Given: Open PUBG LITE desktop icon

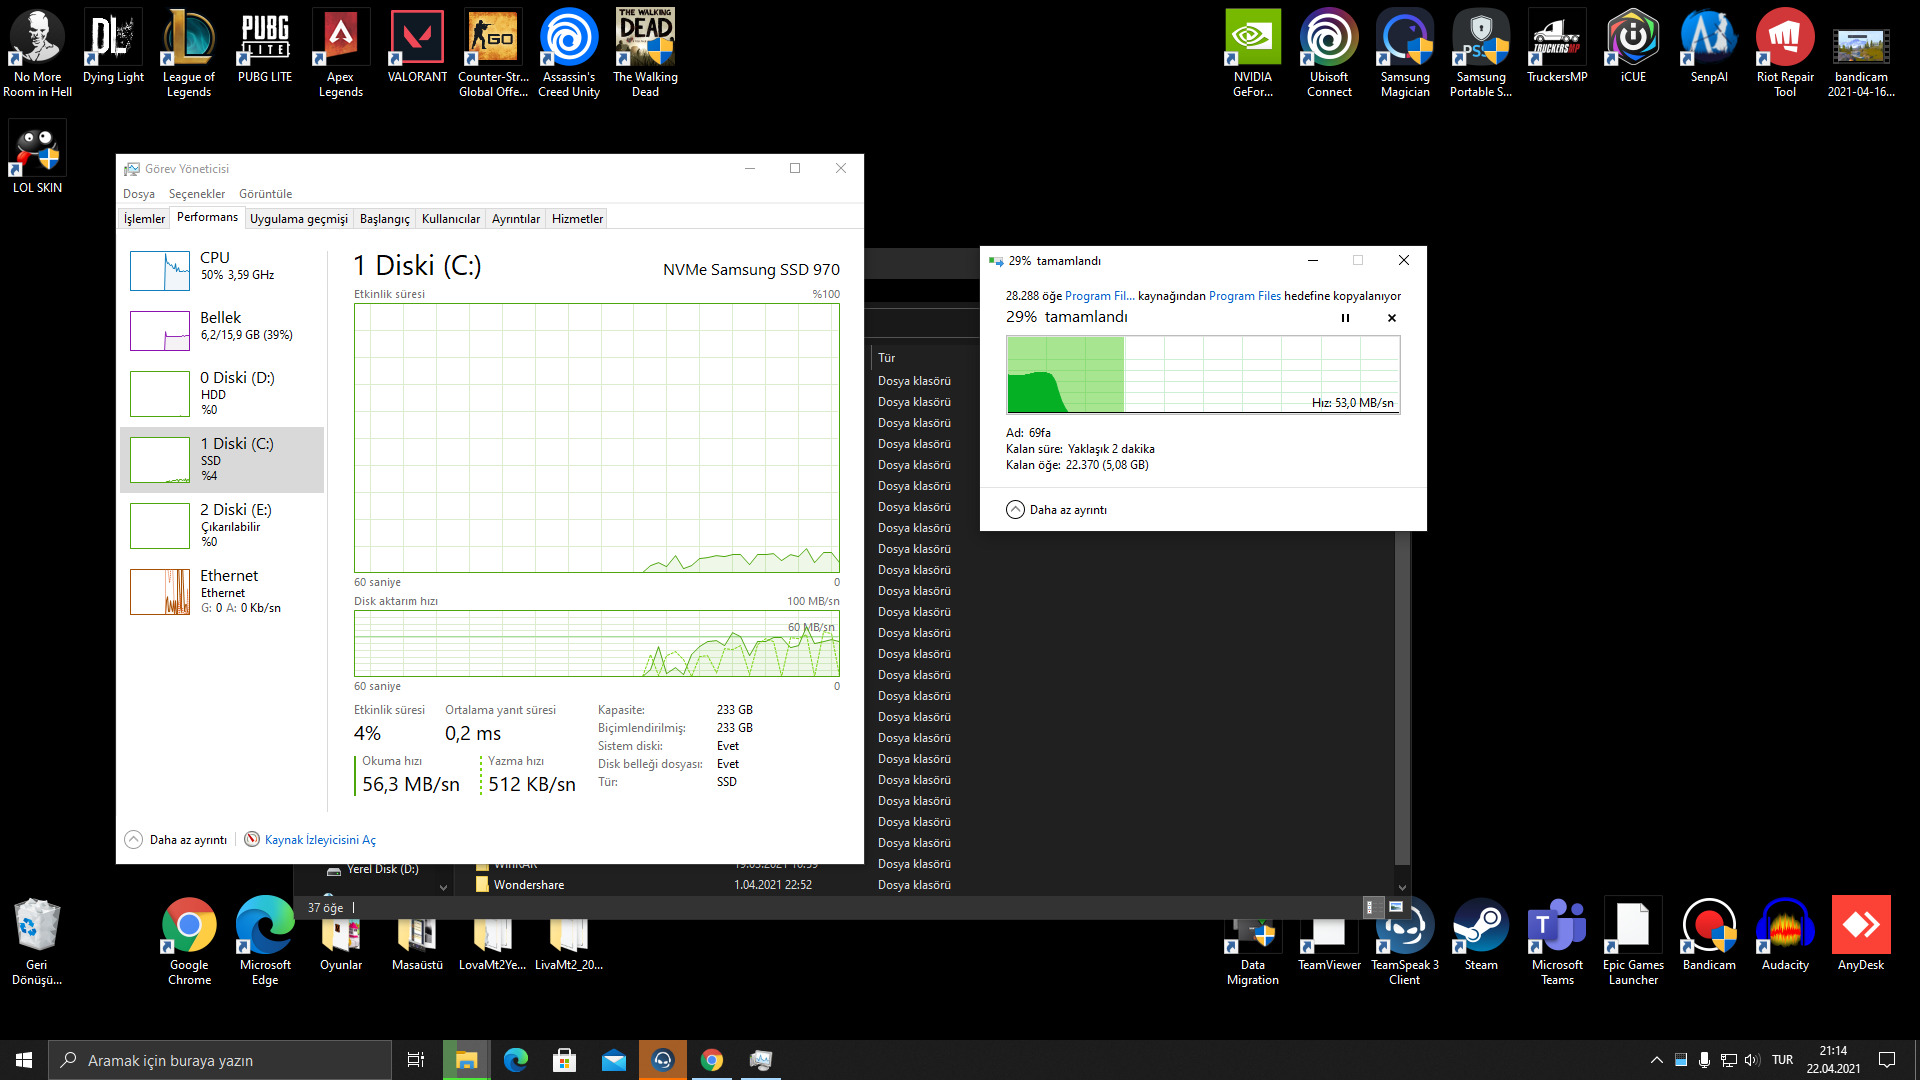Looking at the screenshot, I should [x=265, y=48].
